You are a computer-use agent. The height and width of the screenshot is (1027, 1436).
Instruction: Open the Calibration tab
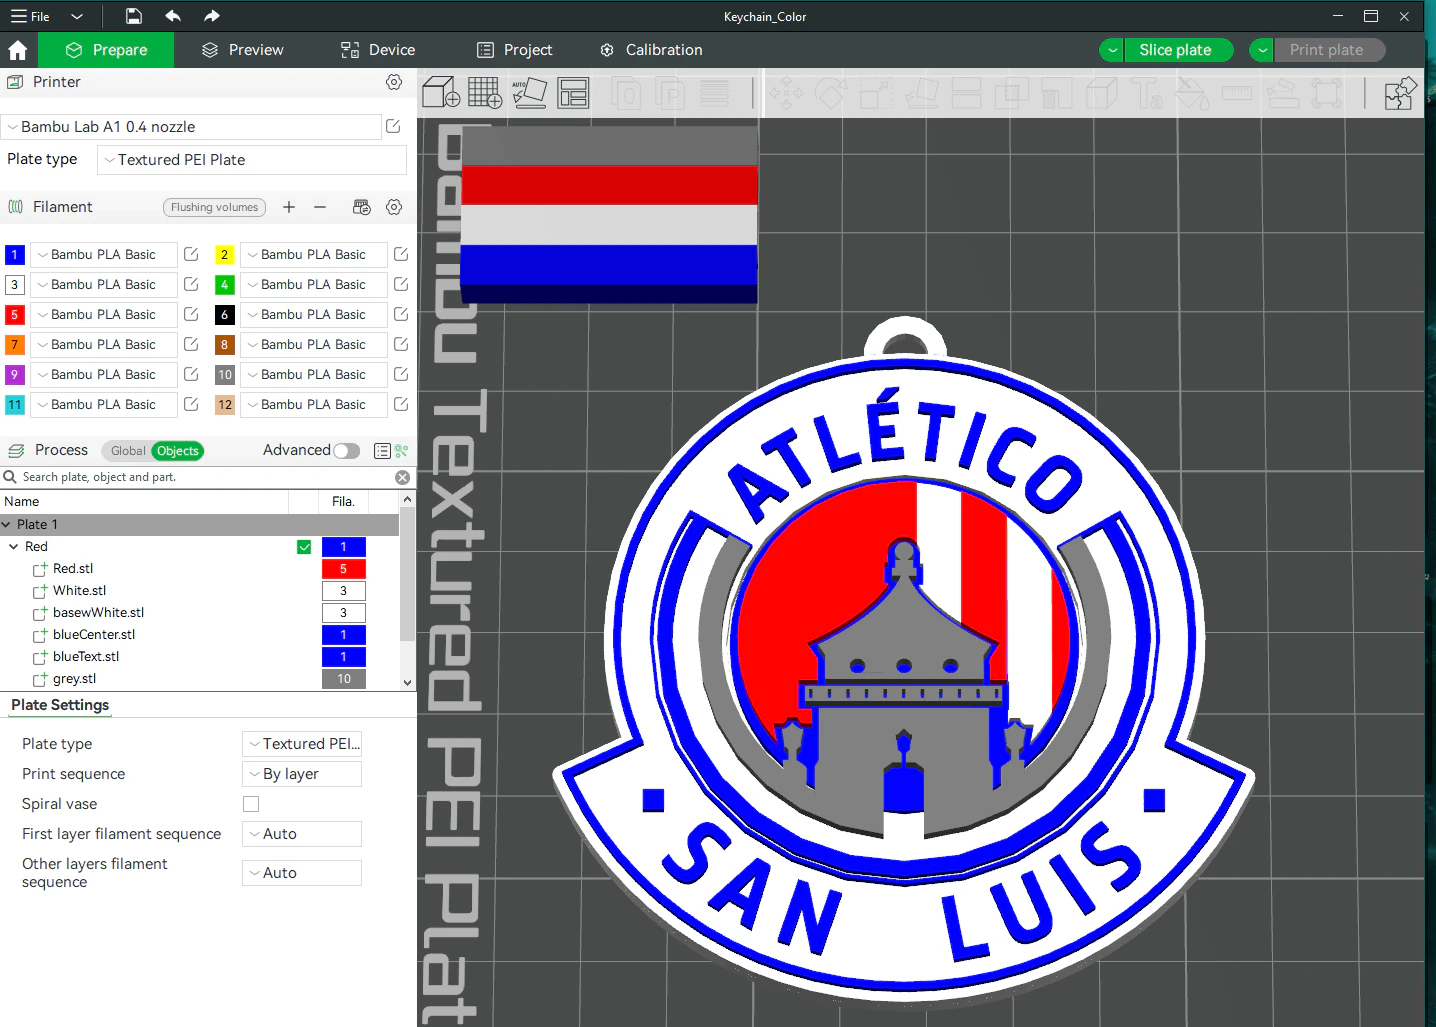651,50
